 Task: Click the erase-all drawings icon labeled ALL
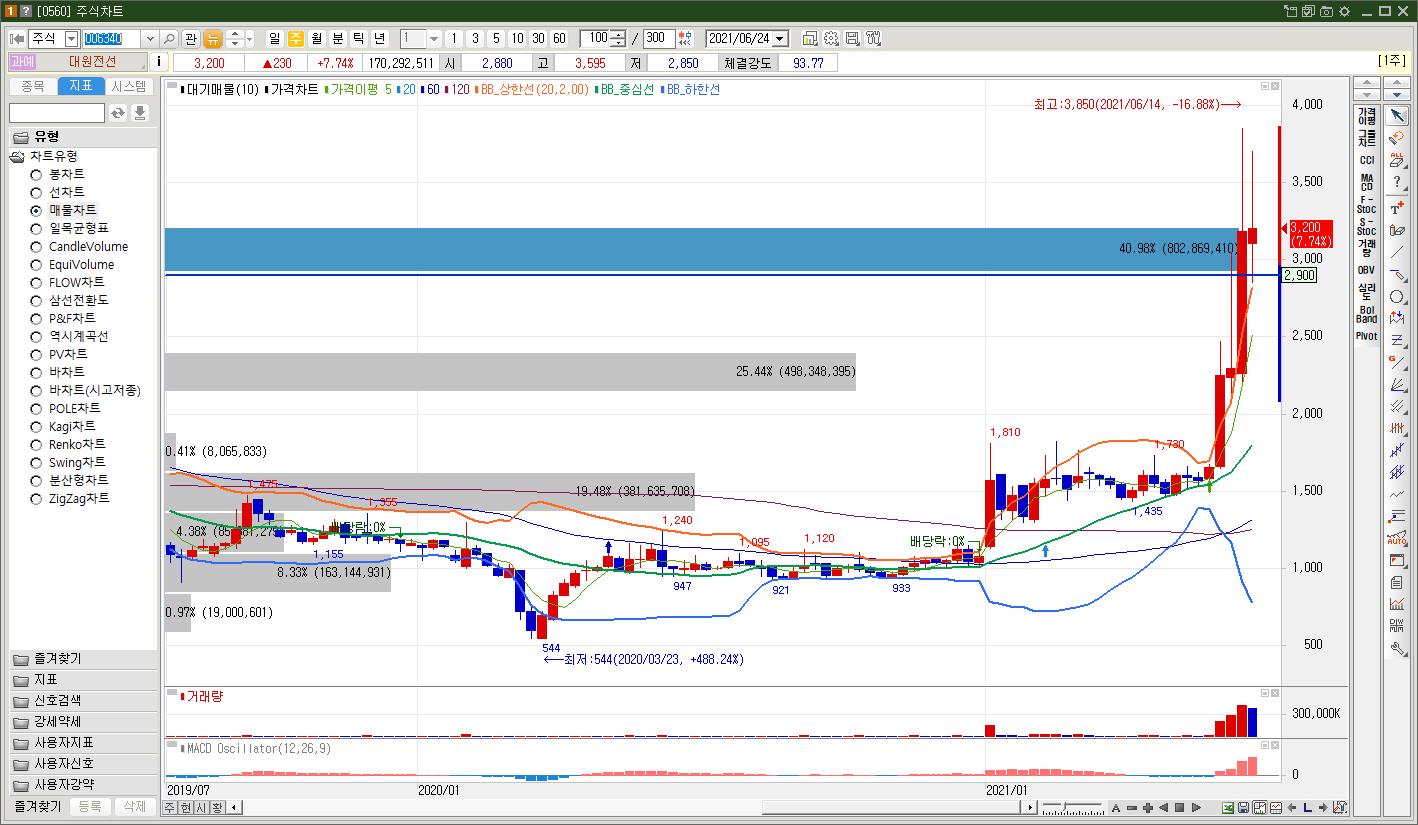point(1397,160)
